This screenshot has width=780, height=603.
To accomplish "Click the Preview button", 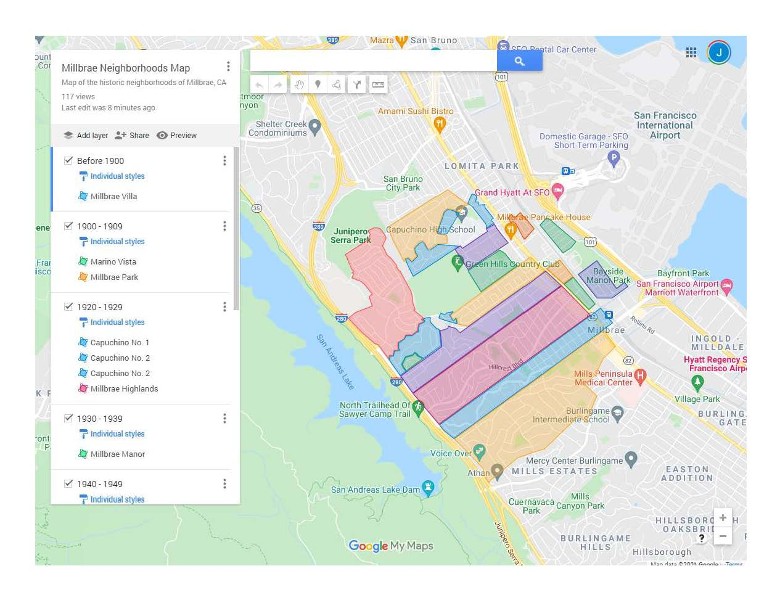I will tap(177, 135).
